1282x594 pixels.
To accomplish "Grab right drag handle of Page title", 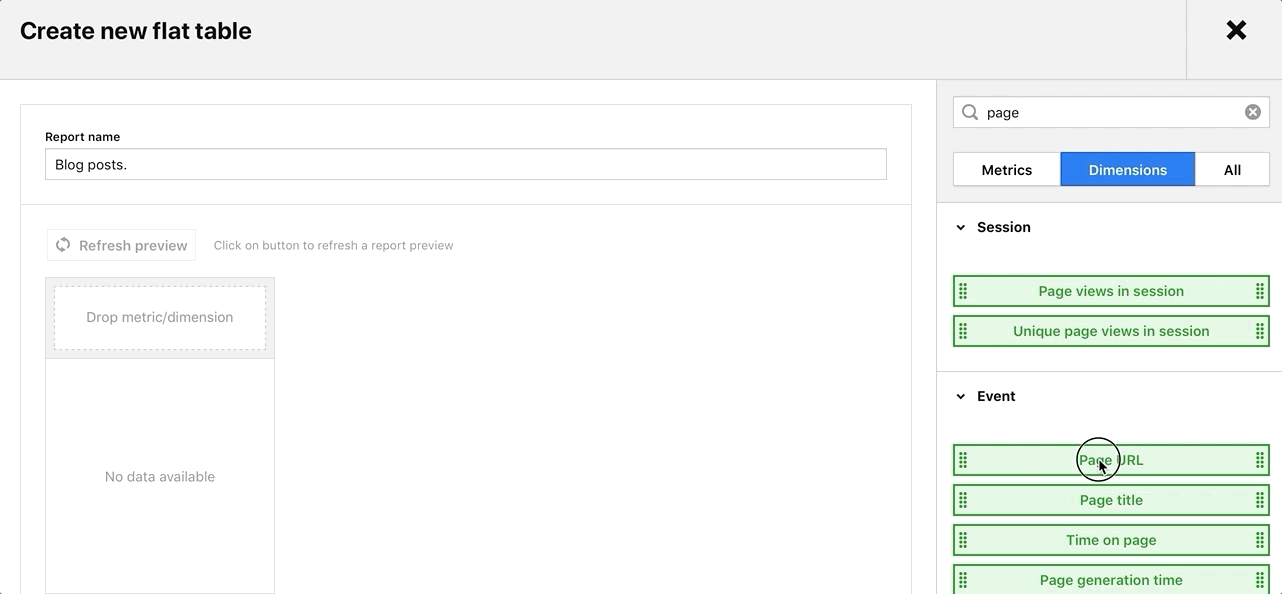I will [x=1260, y=500].
